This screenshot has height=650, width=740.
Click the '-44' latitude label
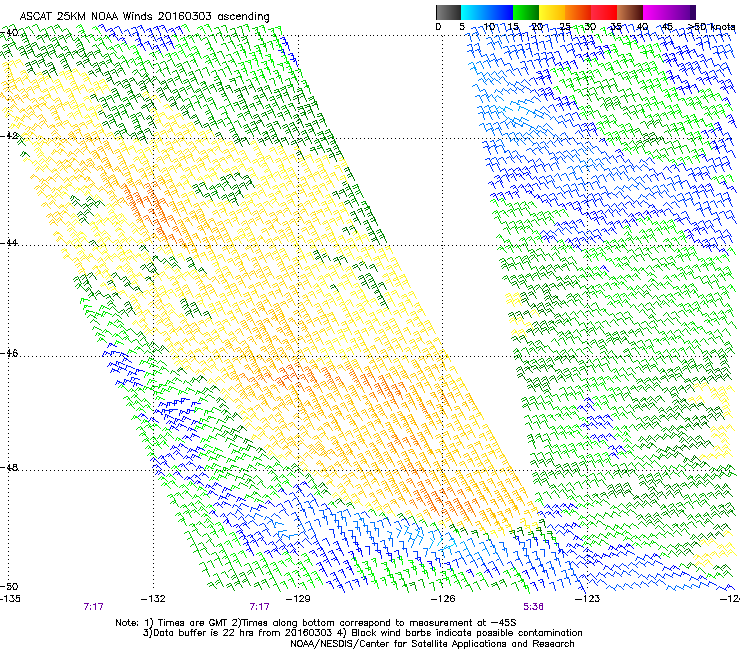click(x=9, y=243)
